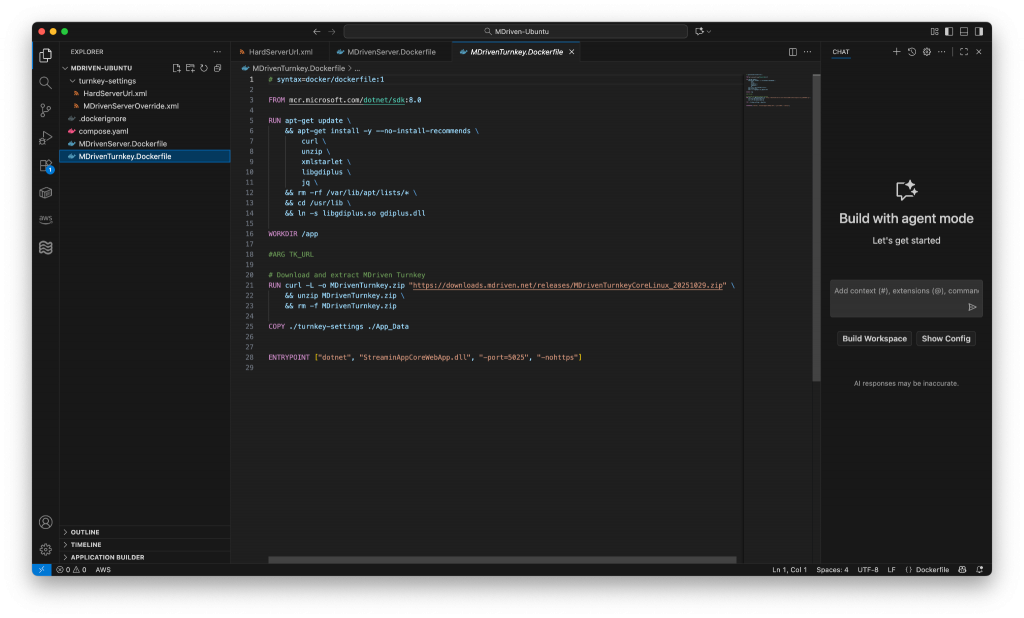Open the AWS Toolkit sidebar icon
The image size is (1024, 618).
(45, 219)
